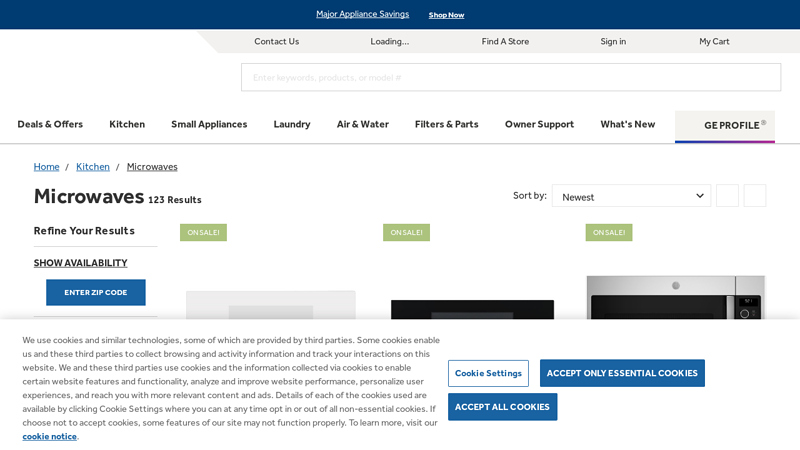
Task: Follow the cookie notice link
Action: (50, 436)
